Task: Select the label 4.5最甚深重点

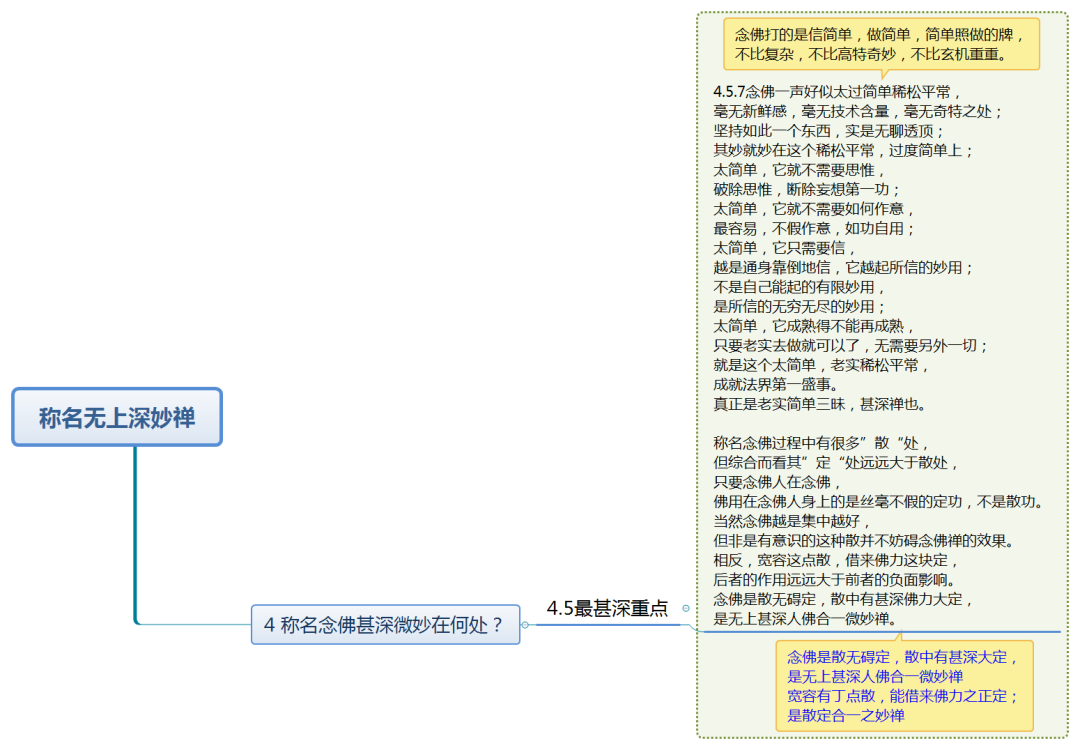Action: [607, 607]
